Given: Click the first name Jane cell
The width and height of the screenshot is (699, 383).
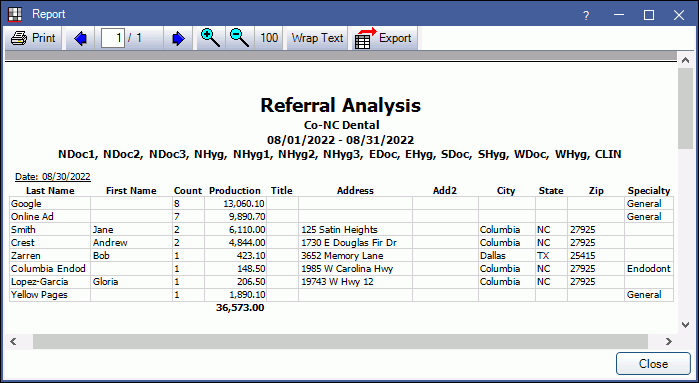Looking at the screenshot, I should coord(132,230).
